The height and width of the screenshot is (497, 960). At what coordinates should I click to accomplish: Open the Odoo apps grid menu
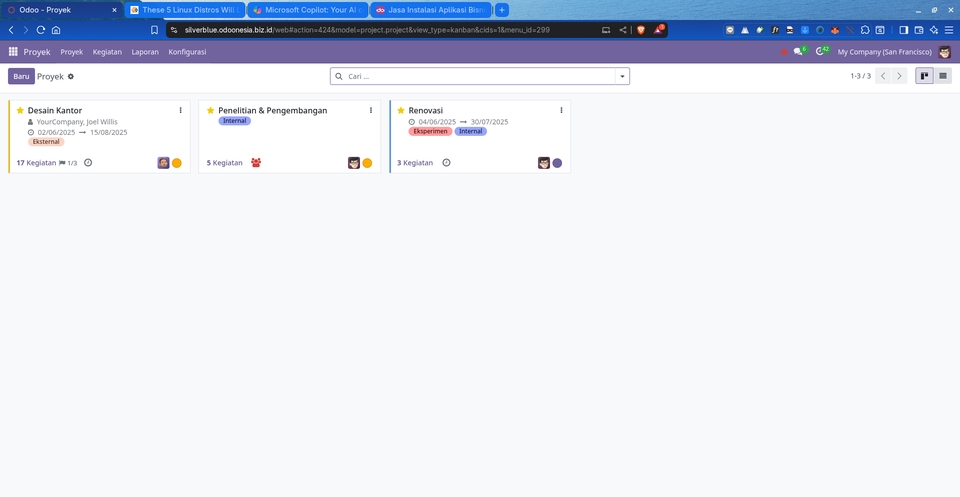13,51
